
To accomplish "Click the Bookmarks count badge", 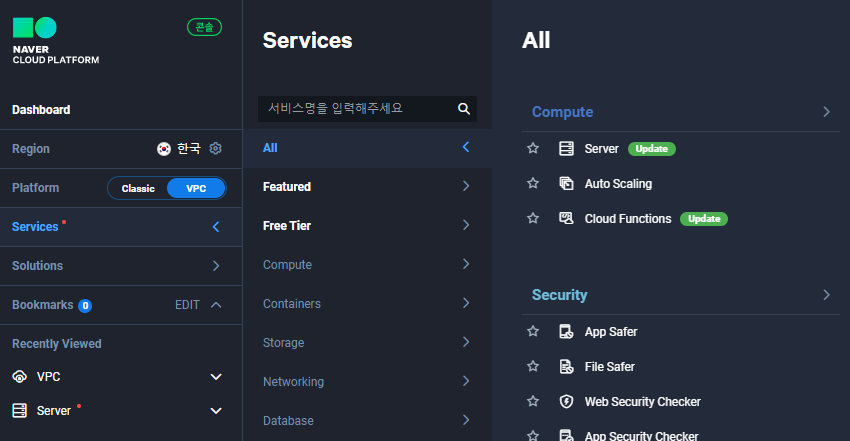I will point(85,306).
